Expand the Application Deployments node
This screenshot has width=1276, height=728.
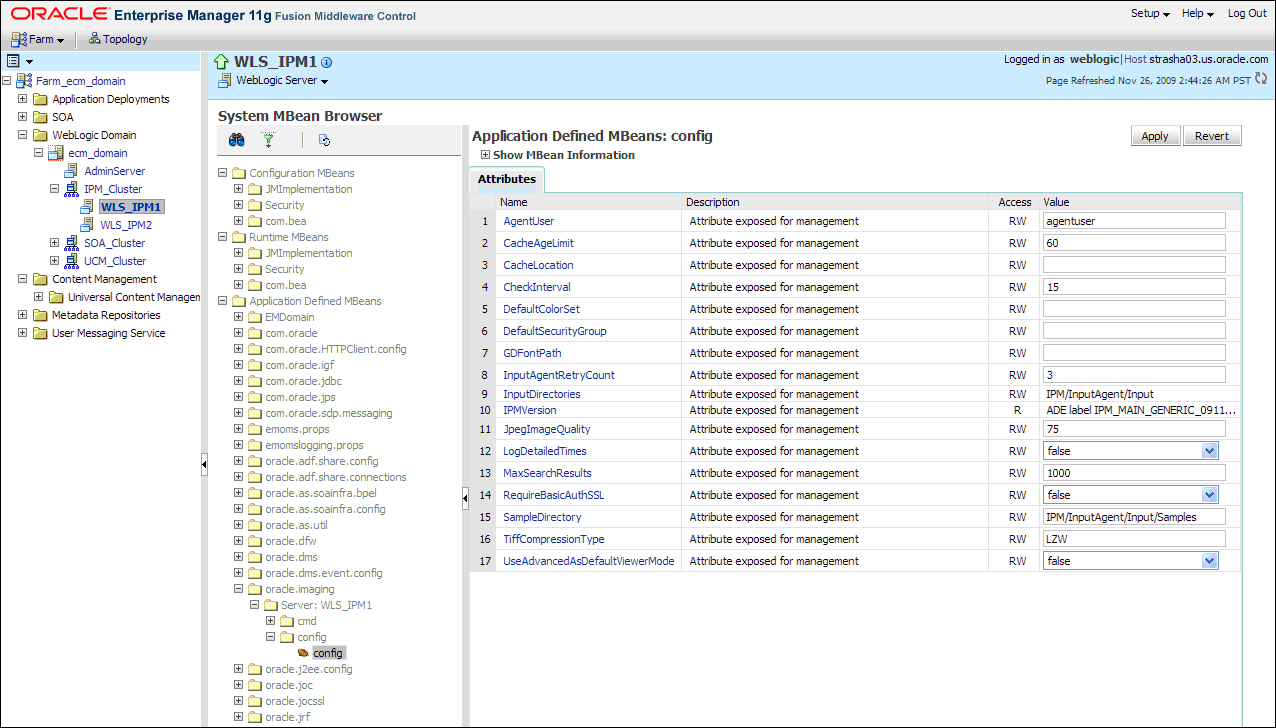23,99
